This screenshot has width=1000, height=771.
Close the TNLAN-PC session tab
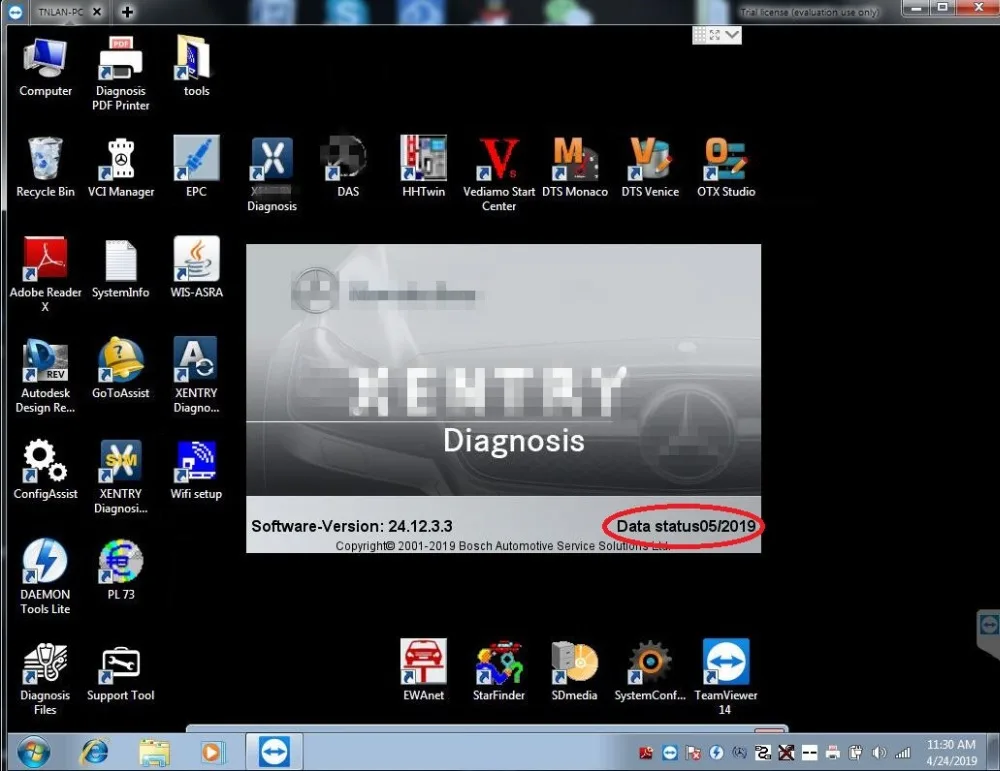(x=97, y=11)
